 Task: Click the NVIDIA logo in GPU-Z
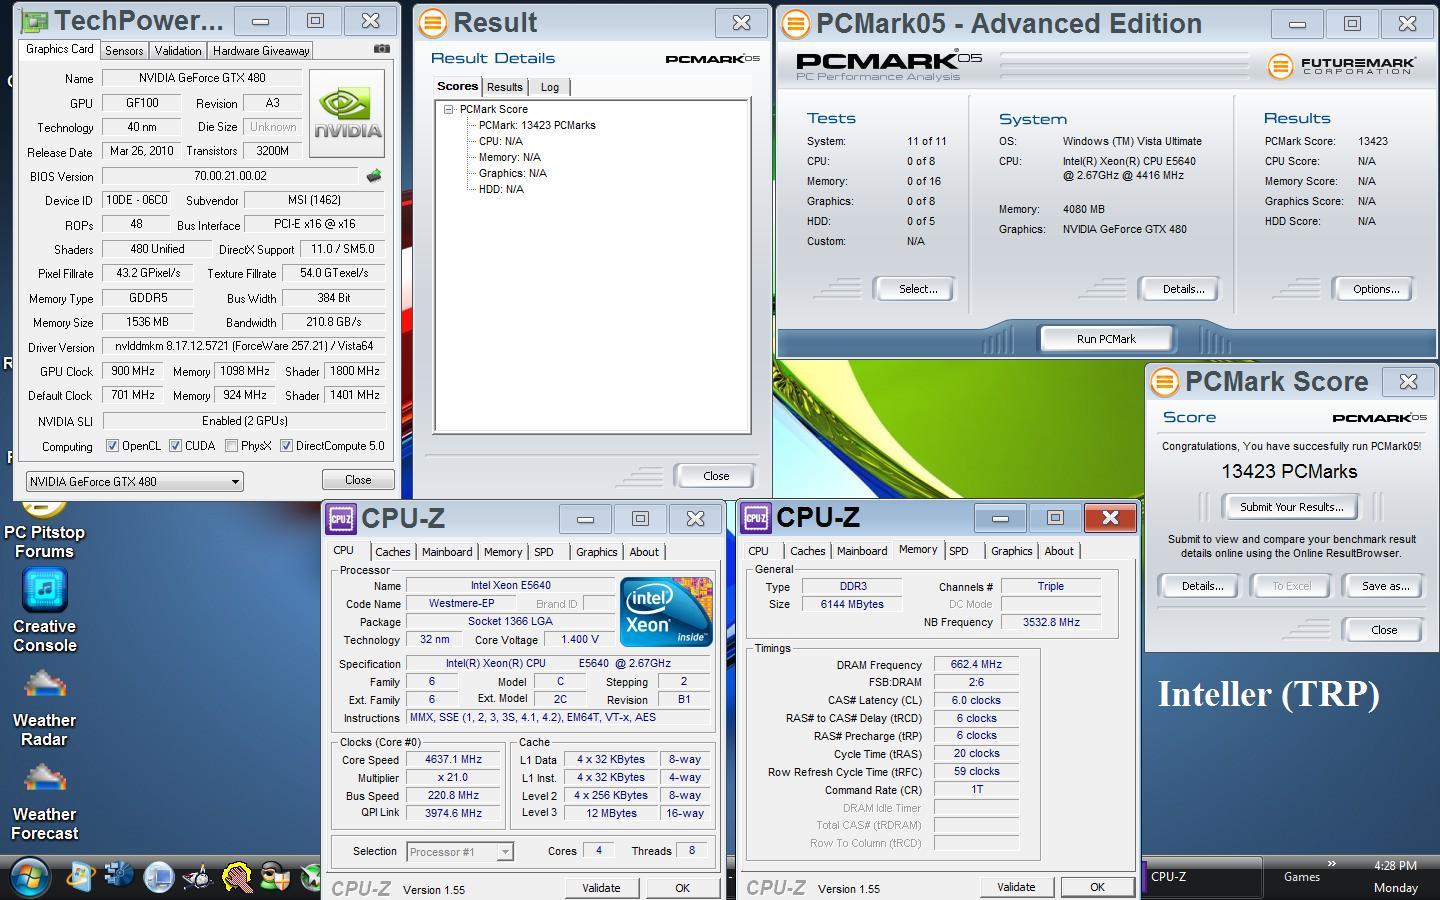tap(347, 113)
